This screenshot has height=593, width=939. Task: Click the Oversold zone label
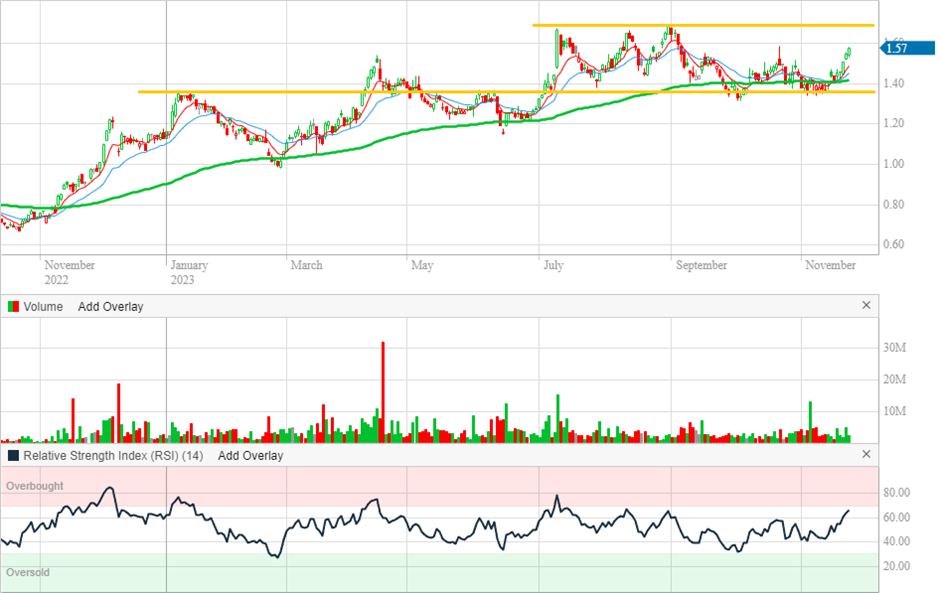pyautogui.click(x=28, y=573)
